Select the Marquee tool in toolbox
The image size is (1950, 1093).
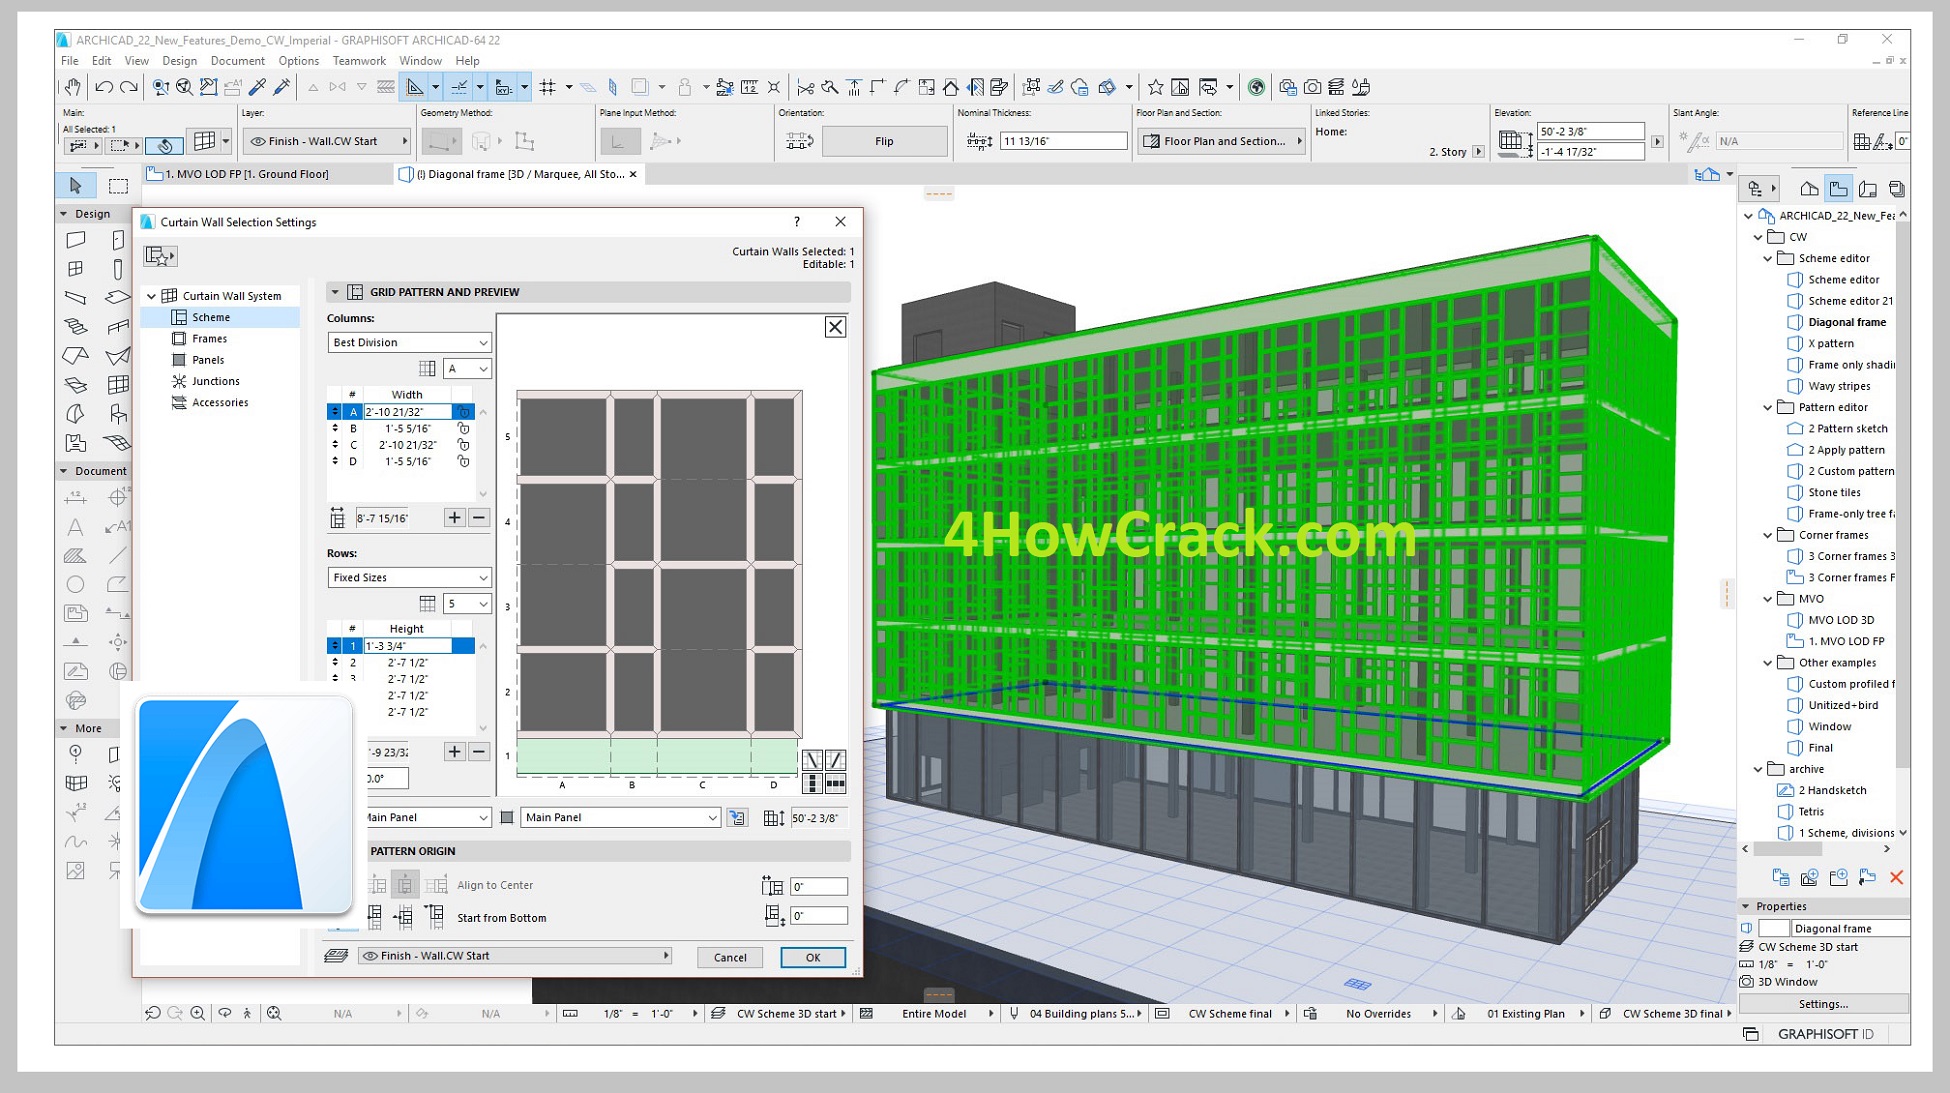pyautogui.click(x=118, y=185)
